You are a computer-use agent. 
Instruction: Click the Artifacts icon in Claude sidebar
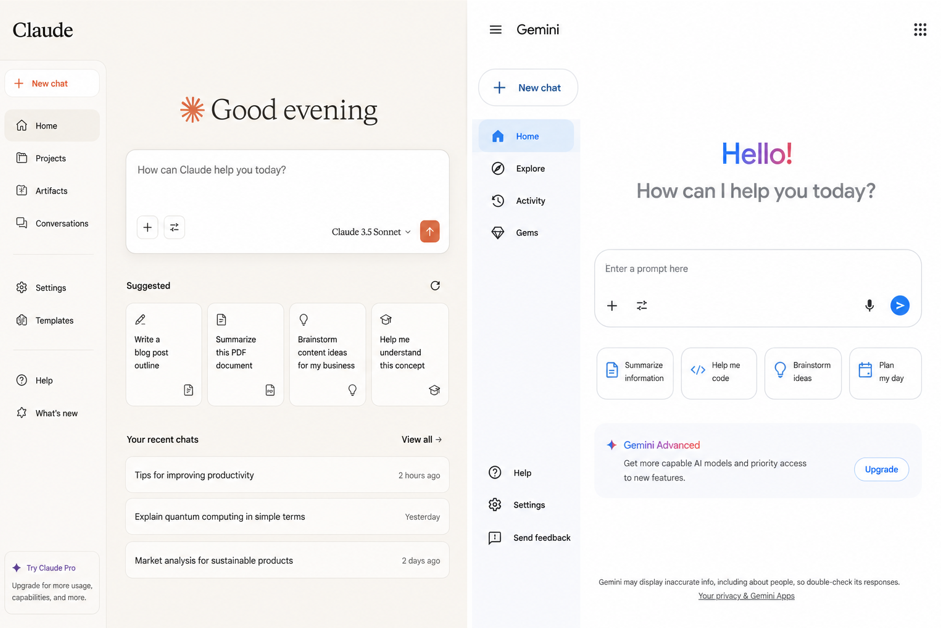22,190
